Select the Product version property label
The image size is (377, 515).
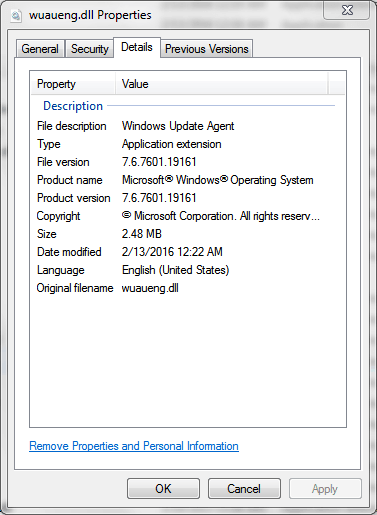tap(74, 198)
